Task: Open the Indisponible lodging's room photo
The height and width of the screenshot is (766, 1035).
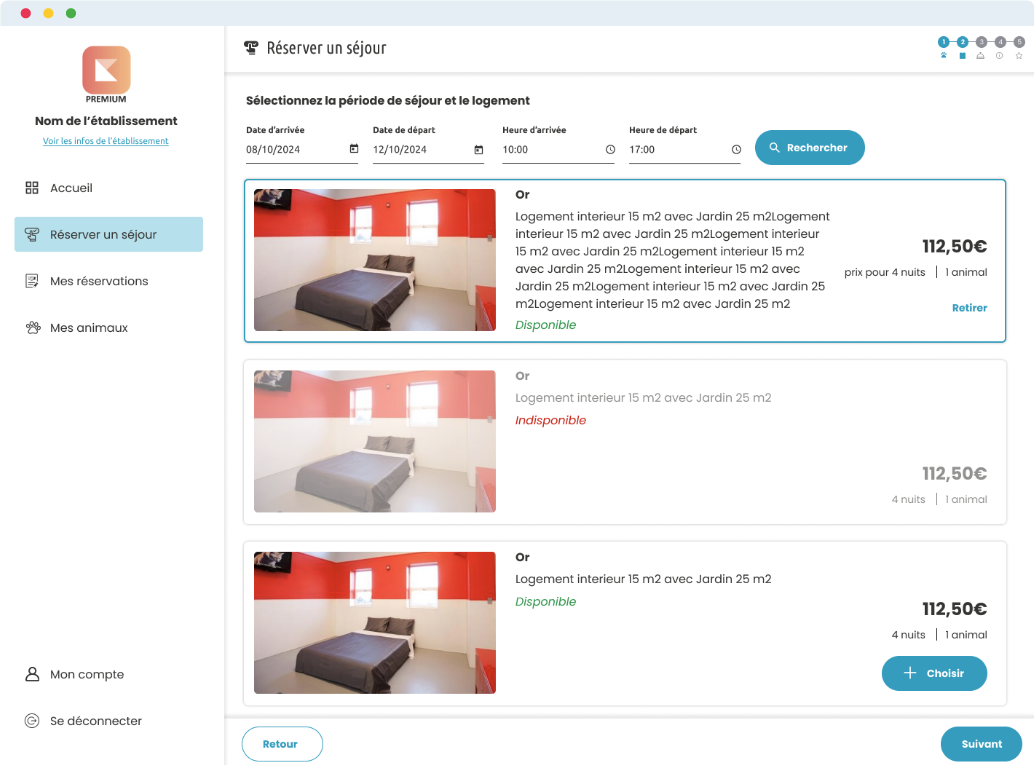Action: tap(375, 441)
